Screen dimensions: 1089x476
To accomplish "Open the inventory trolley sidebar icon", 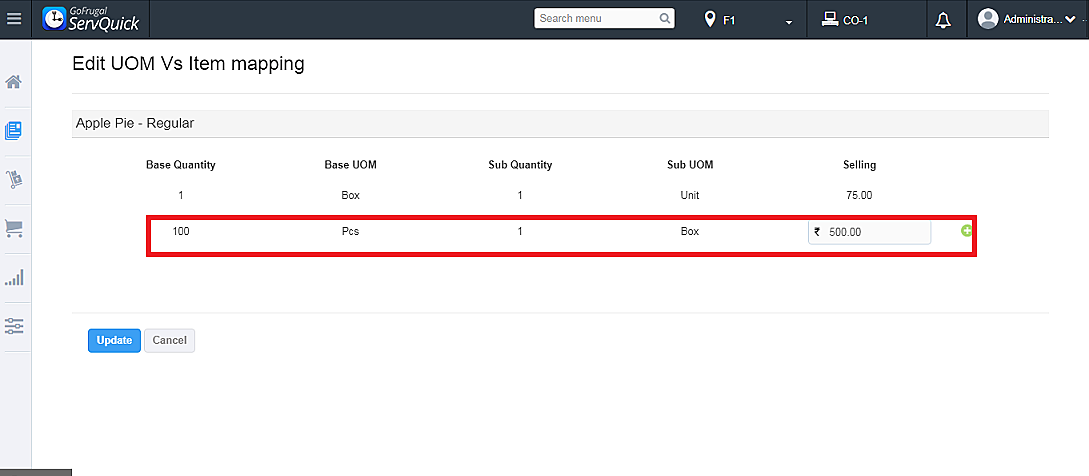I will pos(14,180).
